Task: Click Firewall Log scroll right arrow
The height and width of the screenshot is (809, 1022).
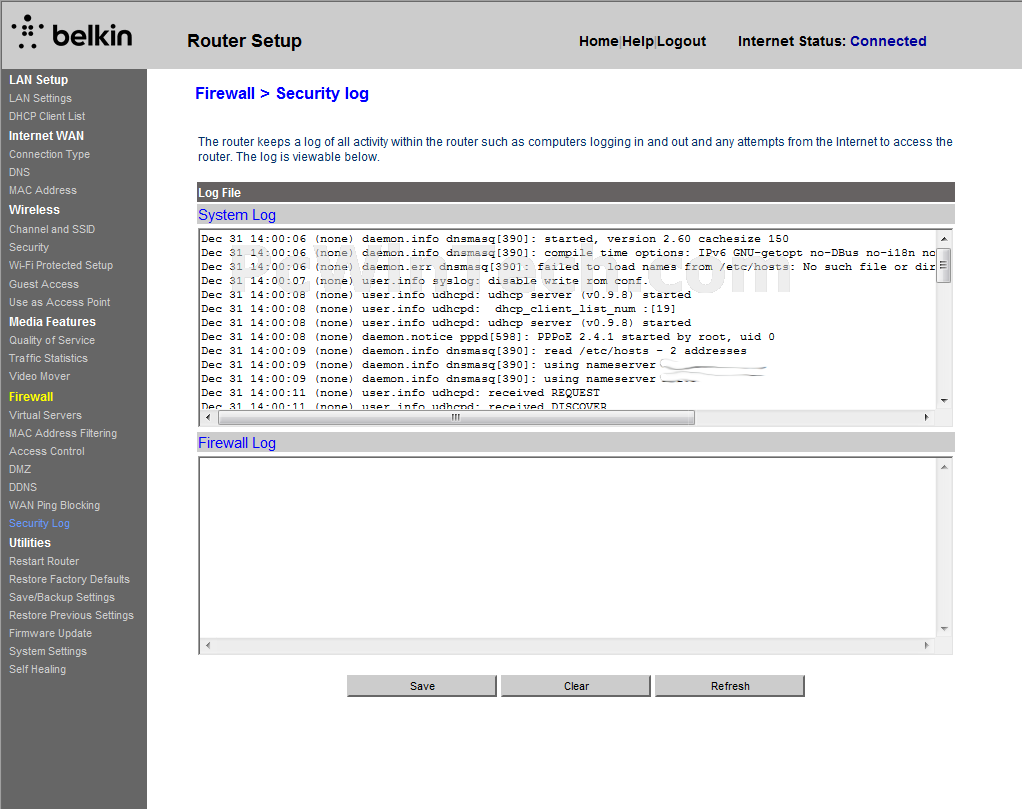Action: [x=926, y=645]
